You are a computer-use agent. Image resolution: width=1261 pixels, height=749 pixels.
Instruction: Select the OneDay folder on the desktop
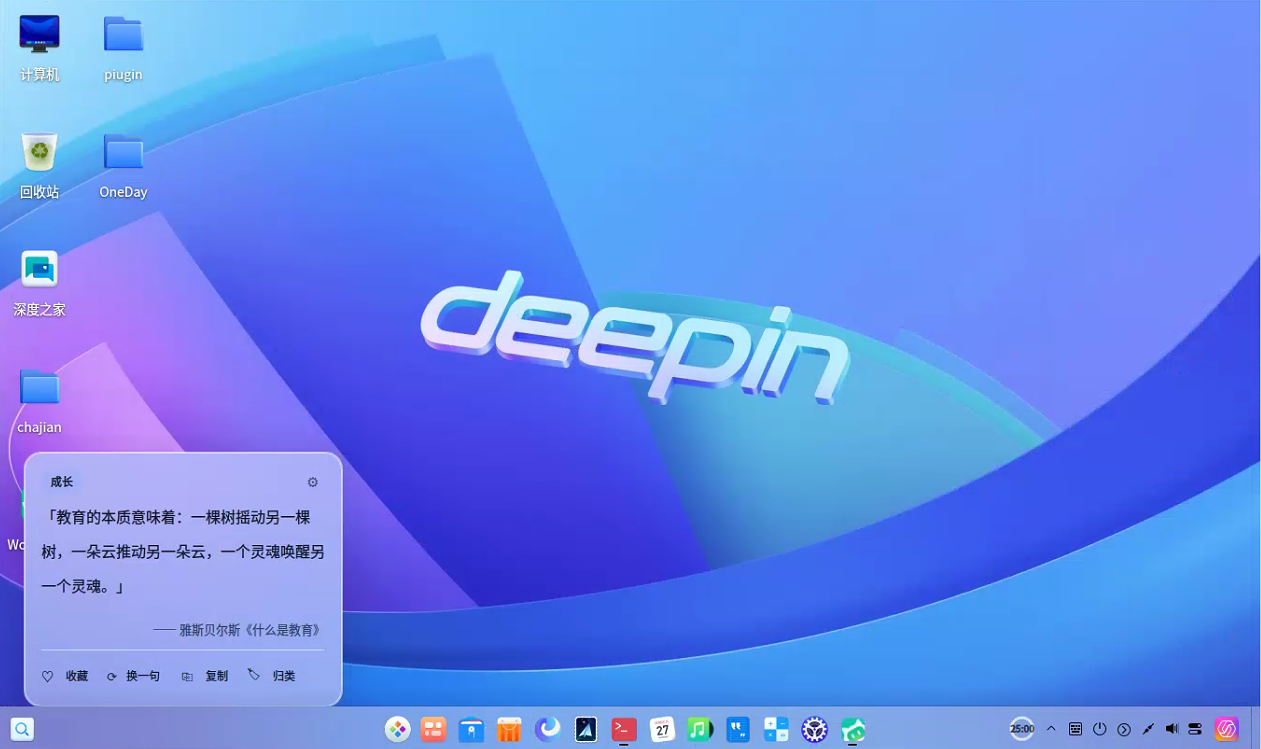pos(123,165)
